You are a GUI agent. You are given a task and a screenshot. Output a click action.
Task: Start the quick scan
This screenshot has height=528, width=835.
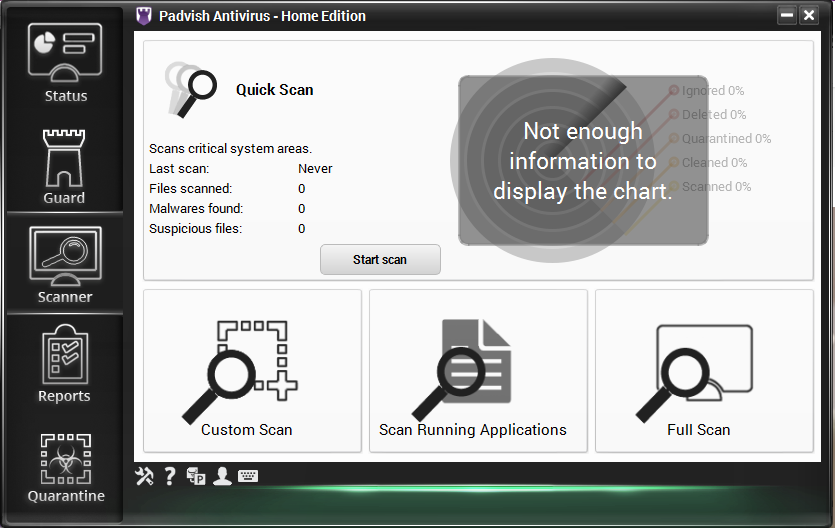(x=380, y=260)
